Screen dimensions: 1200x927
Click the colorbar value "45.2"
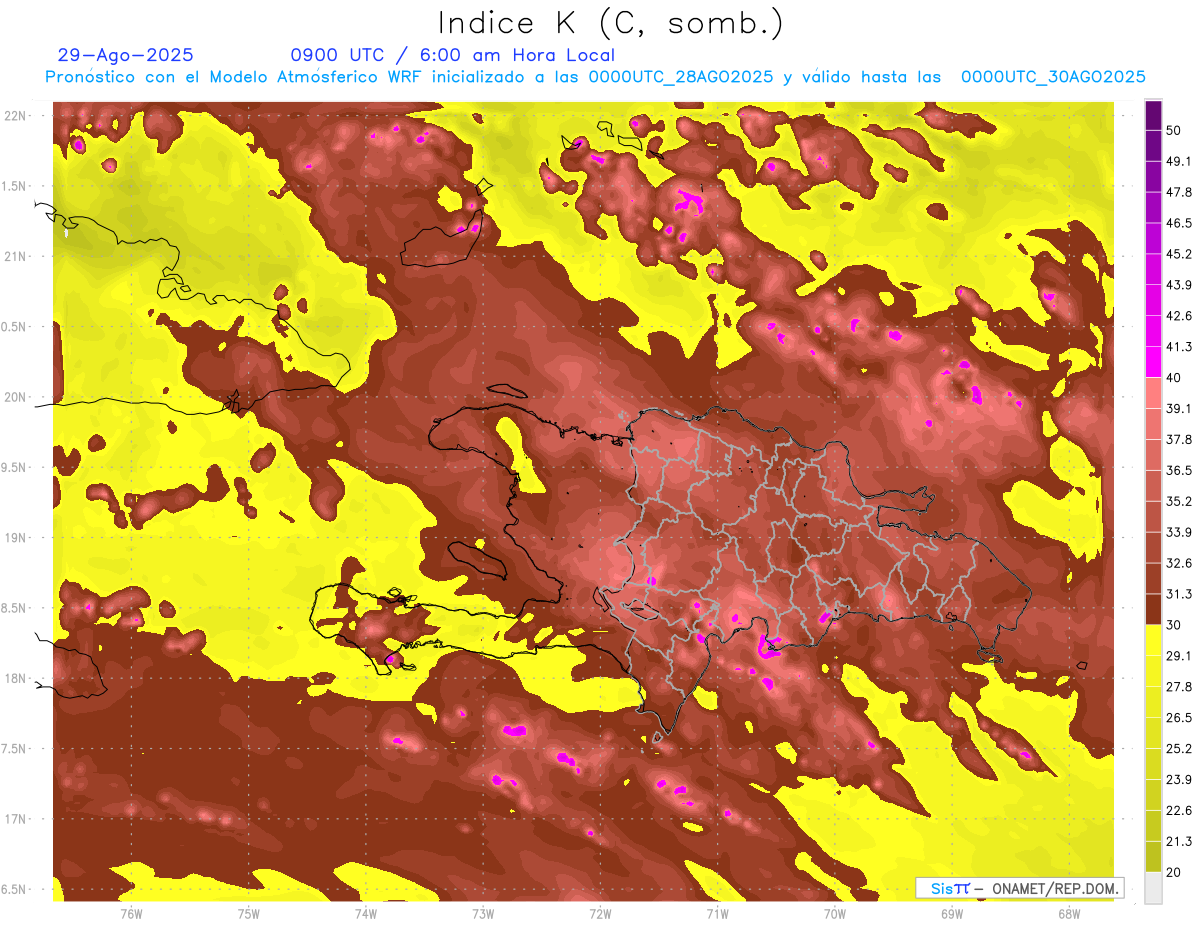[x=1179, y=254]
